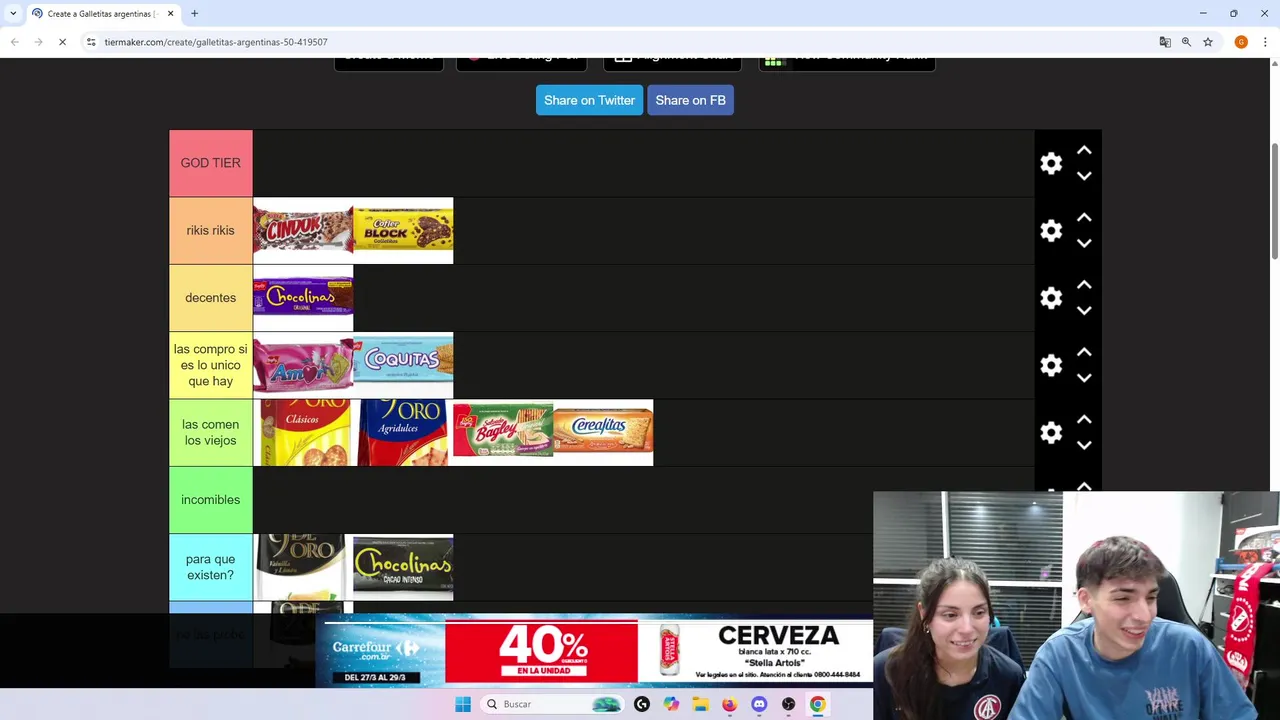Image resolution: width=1280 pixels, height=720 pixels.
Task: Open settings gear for GOD TIER row
Action: click(x=1051, y=163)
